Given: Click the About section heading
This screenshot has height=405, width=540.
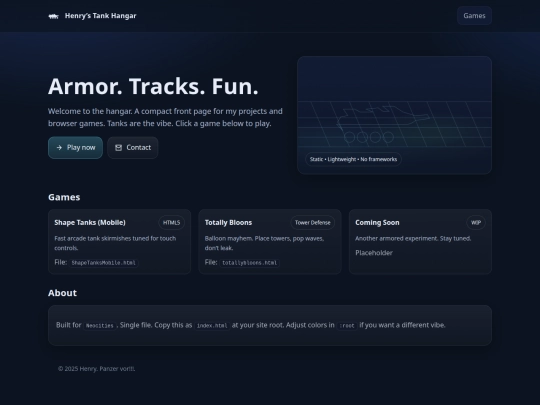Looking at the screenshot, I should [62, 293].
